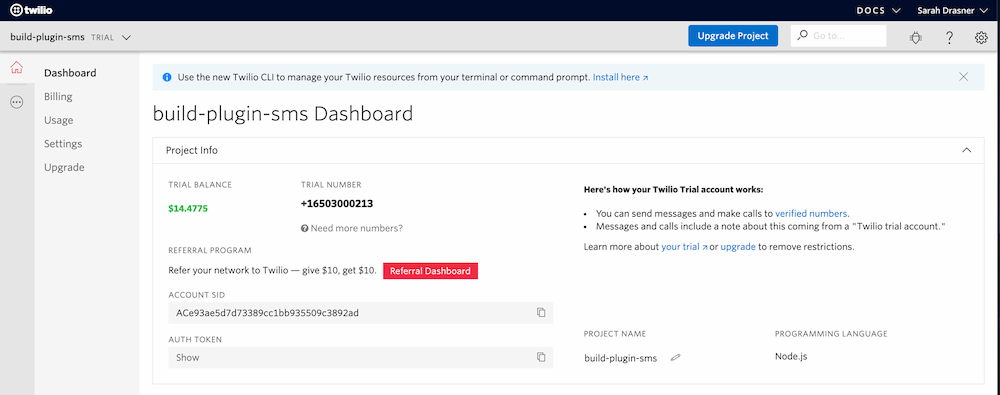Open the DOCS dropdown
This screenshot has height=395, width=1000.
point(878,10)
